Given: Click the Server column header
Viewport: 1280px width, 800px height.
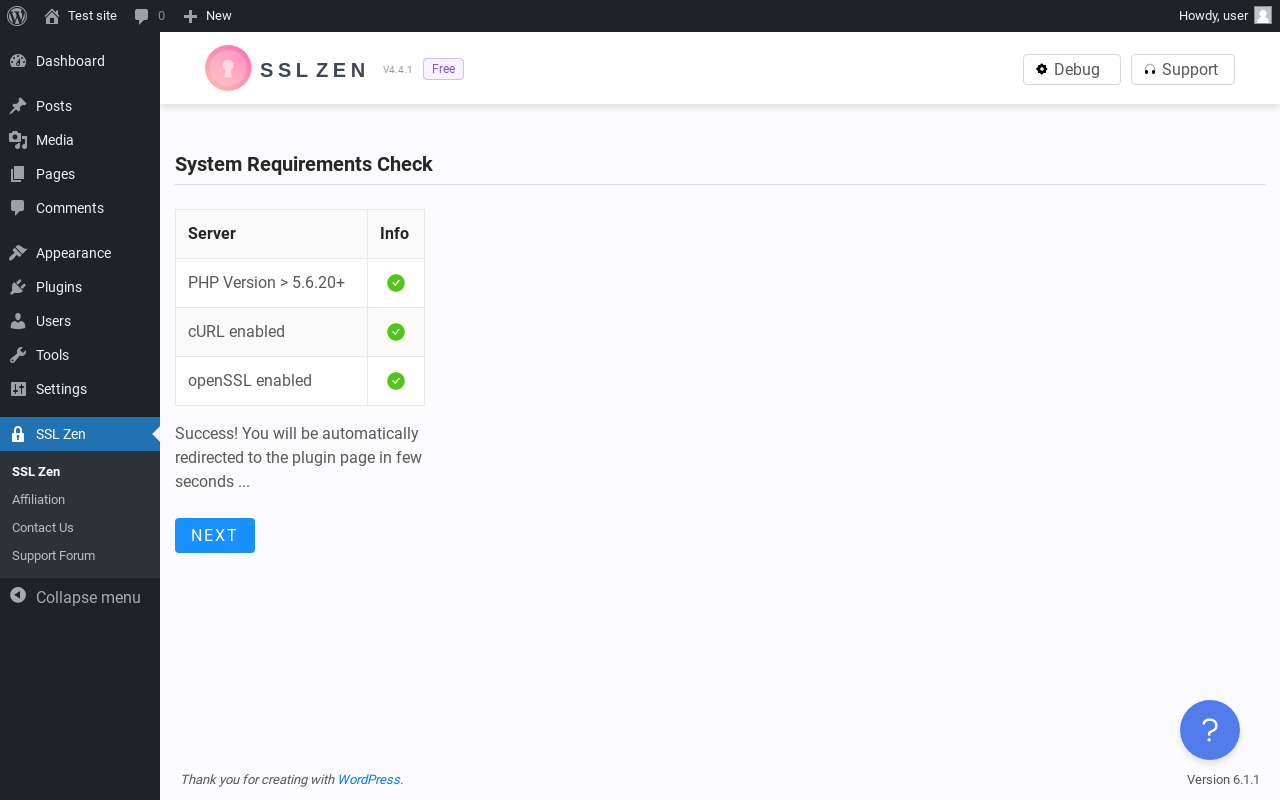Looking at the screenshot, I should (272, 234).
